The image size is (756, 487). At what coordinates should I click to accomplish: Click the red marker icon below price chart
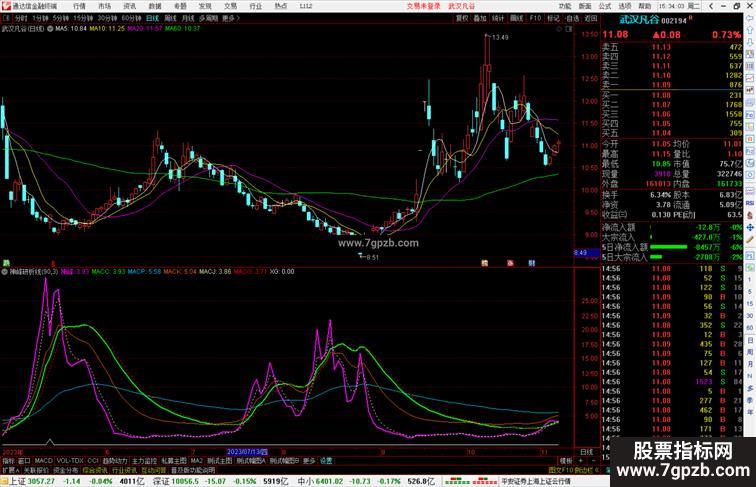(510, 263)
